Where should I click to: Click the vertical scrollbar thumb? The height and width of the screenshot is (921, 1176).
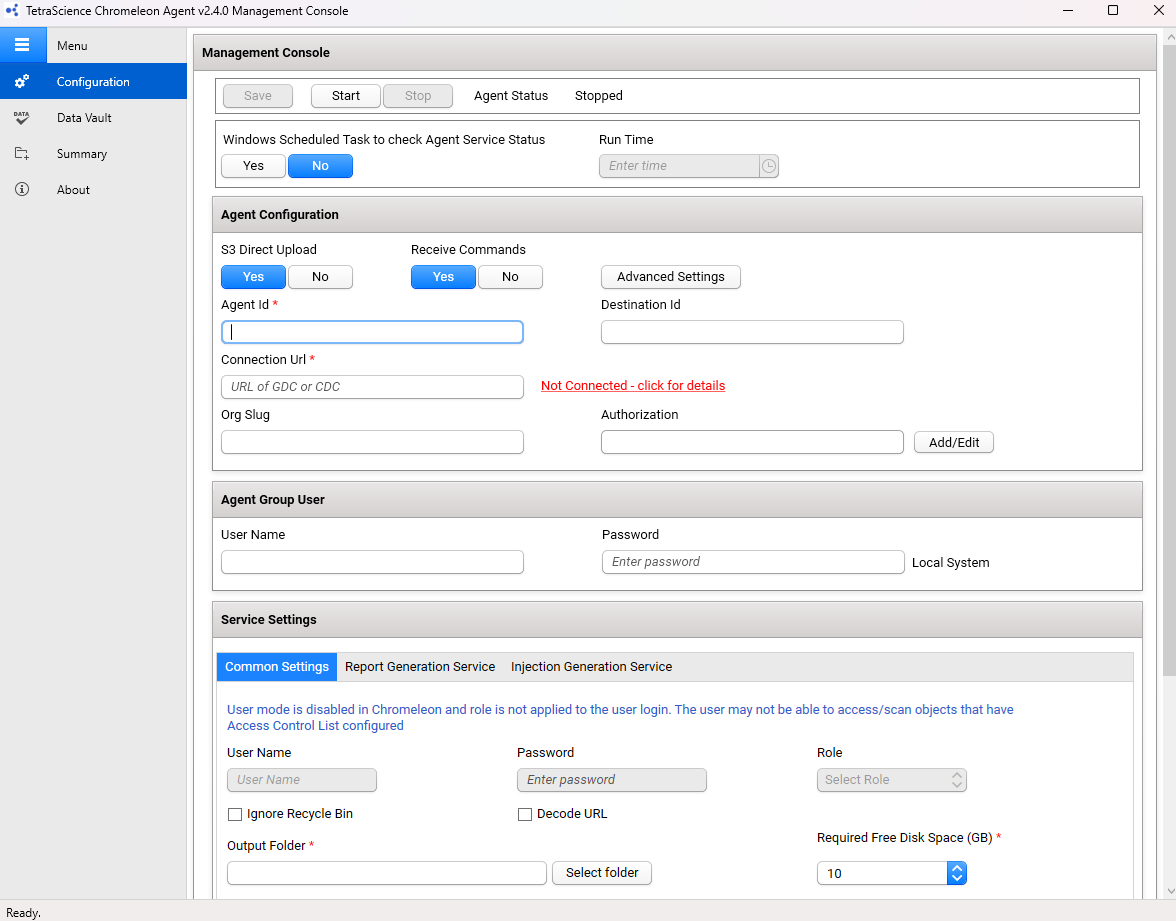[x=1169, y=360]
